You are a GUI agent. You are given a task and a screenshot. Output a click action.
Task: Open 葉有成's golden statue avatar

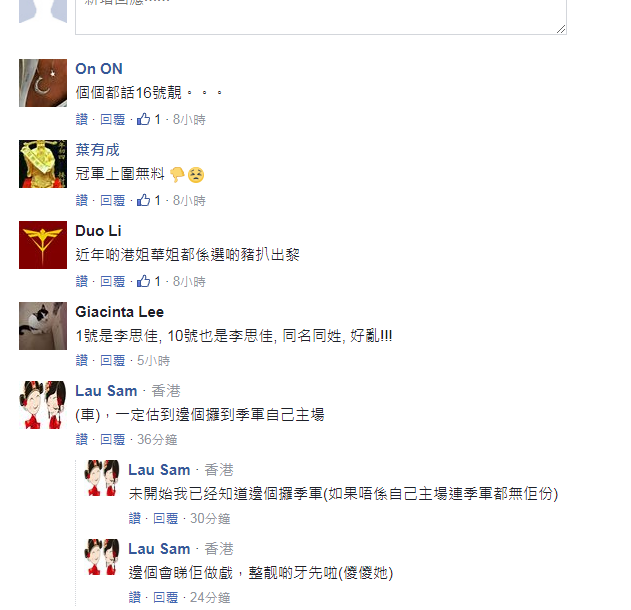[x=43, y=164]
